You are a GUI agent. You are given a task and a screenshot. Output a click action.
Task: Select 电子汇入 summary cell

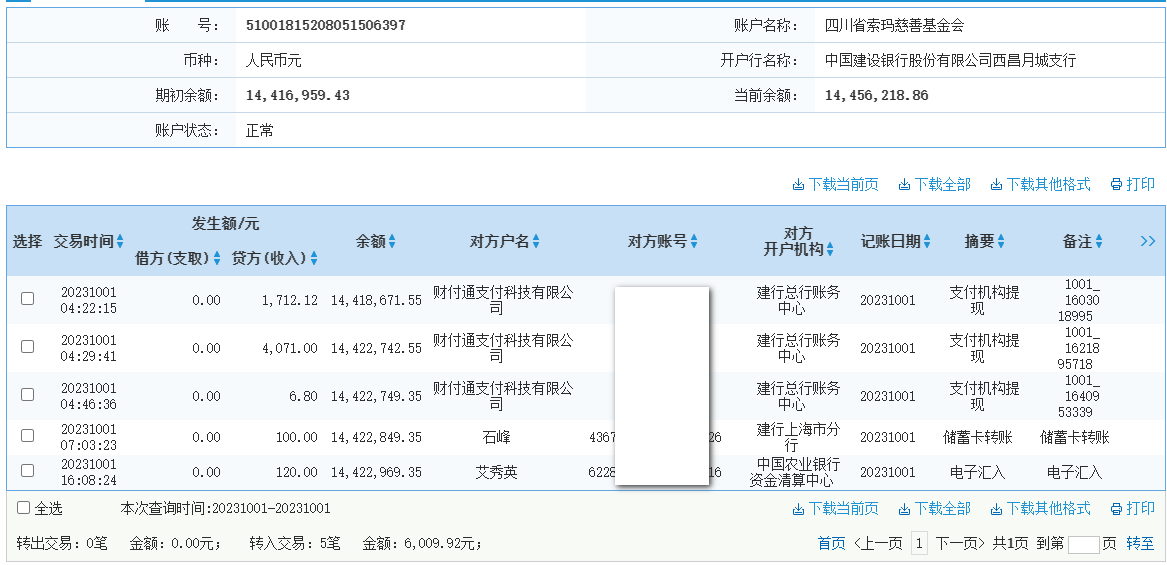[x=977, y=473]
